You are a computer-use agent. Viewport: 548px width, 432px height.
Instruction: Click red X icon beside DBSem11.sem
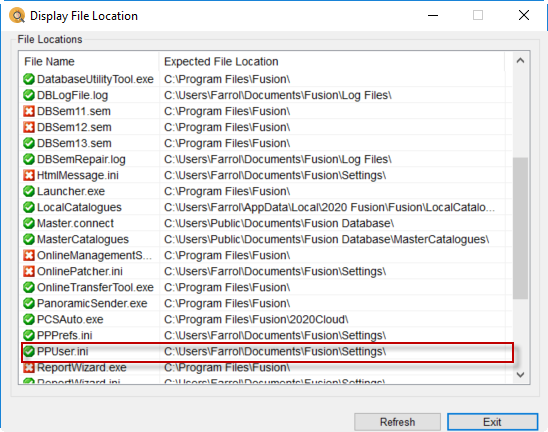coord(29,111)
